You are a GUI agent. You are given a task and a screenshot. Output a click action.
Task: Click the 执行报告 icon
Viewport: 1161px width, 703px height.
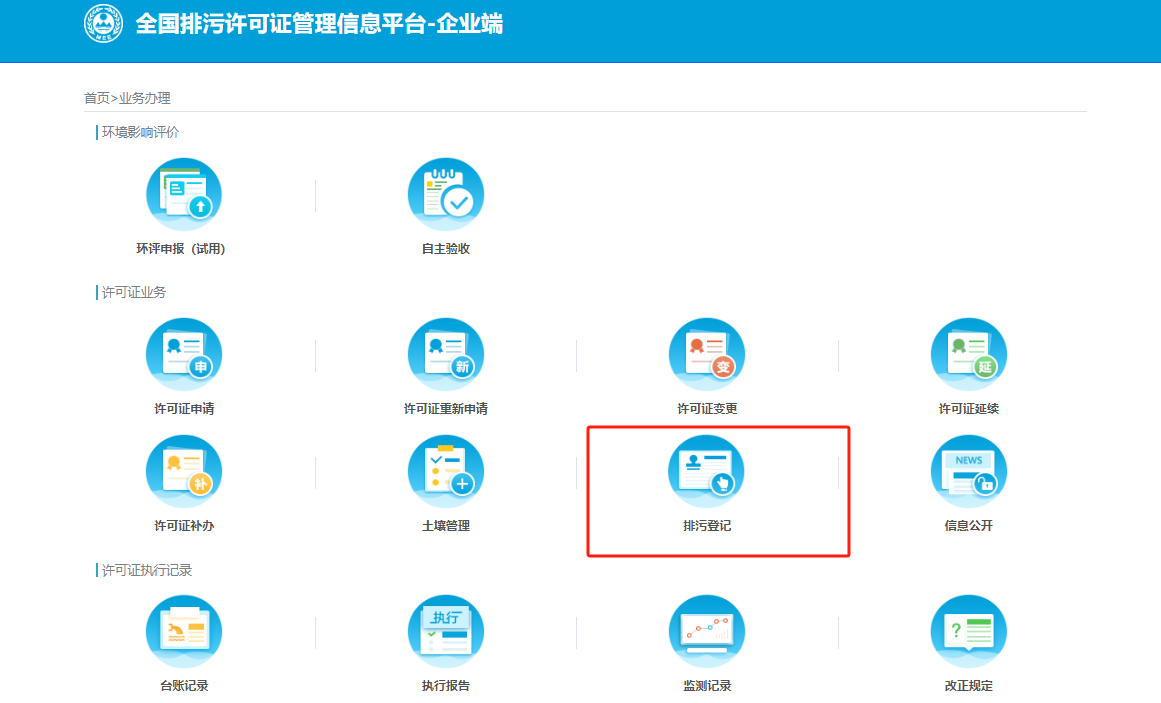click(445, 632)
